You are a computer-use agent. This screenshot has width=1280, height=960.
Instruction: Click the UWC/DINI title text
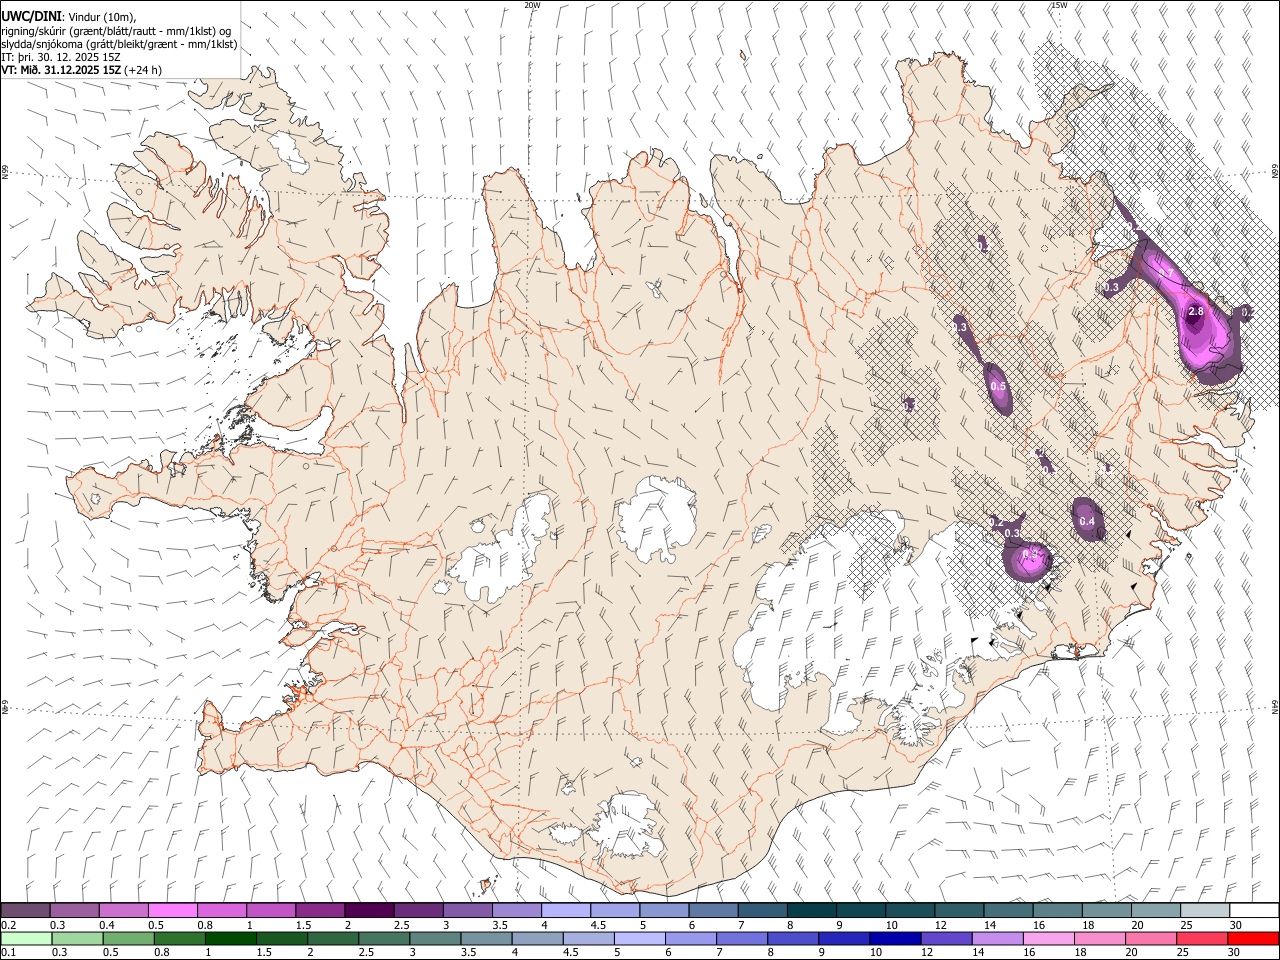click(x=31, y=17)
